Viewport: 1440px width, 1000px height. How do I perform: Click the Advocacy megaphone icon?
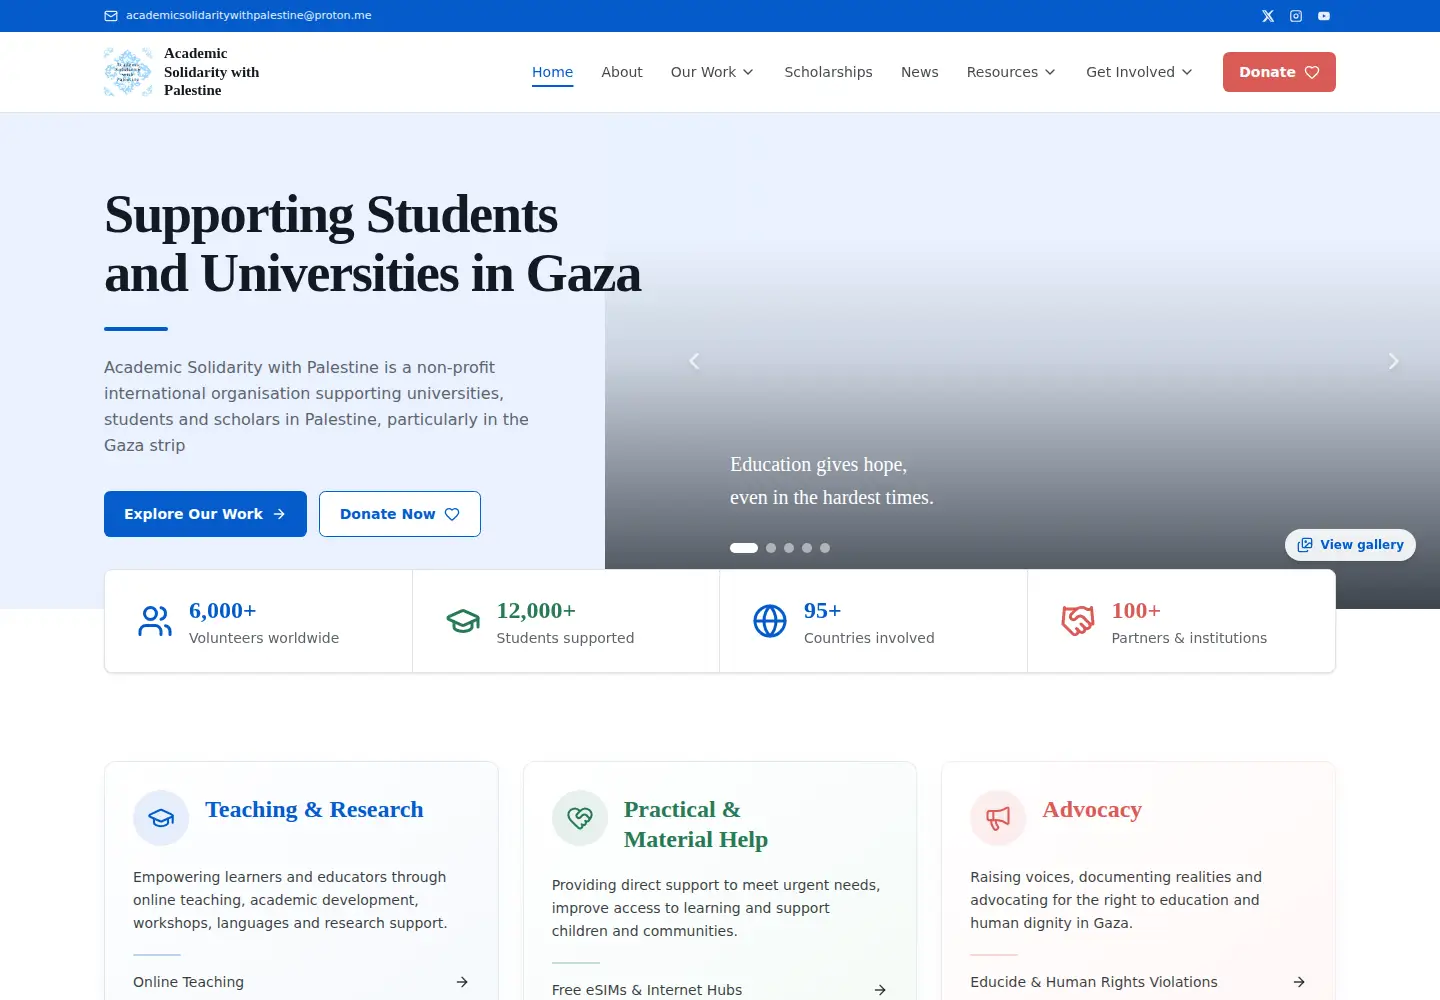tap(998, 818)
